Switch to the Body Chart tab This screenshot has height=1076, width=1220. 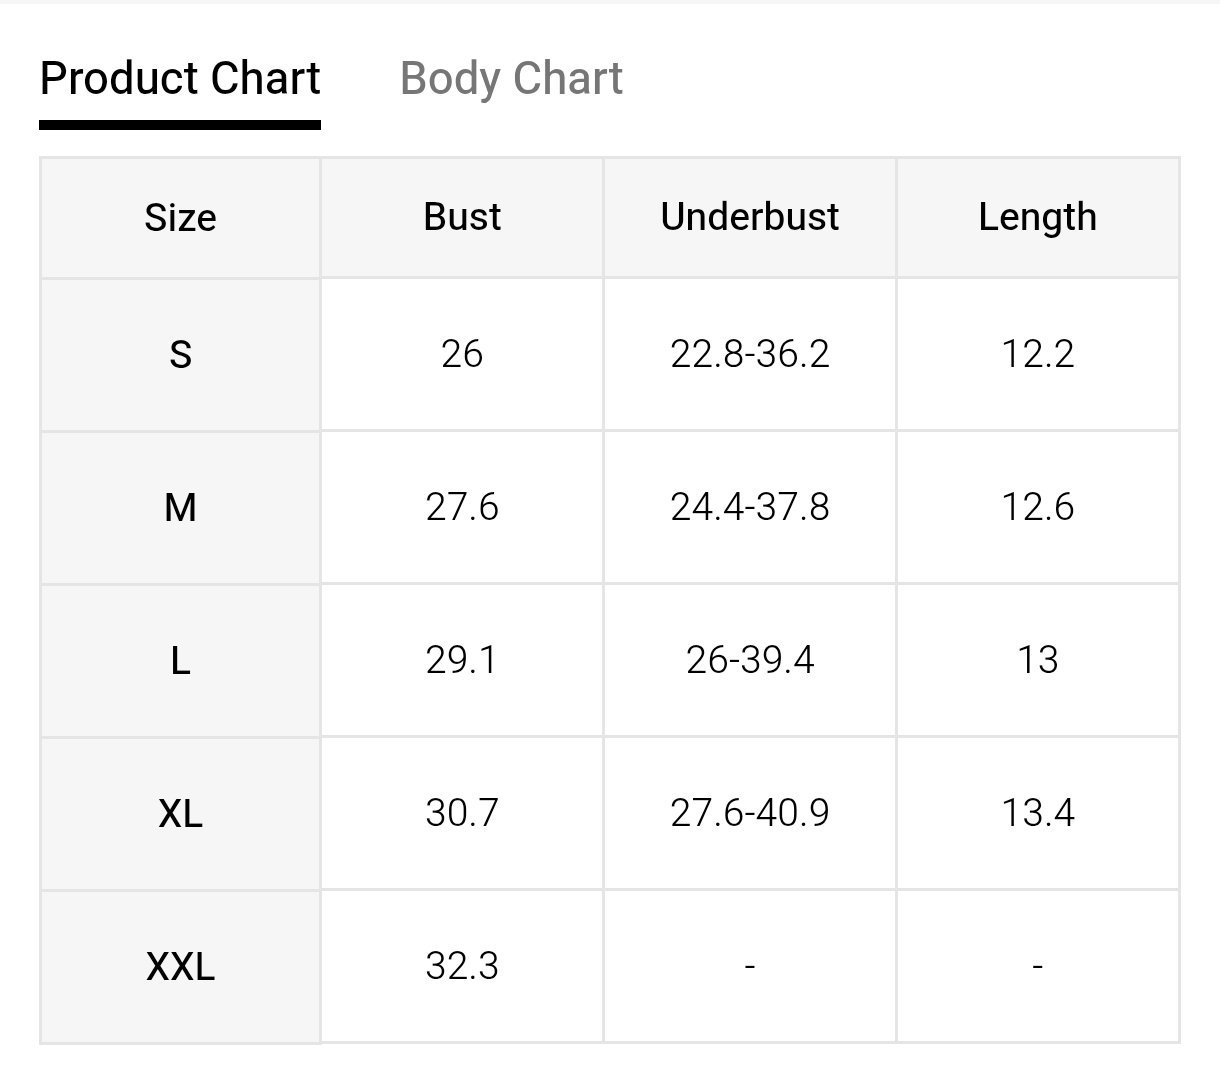coord(511,79)
